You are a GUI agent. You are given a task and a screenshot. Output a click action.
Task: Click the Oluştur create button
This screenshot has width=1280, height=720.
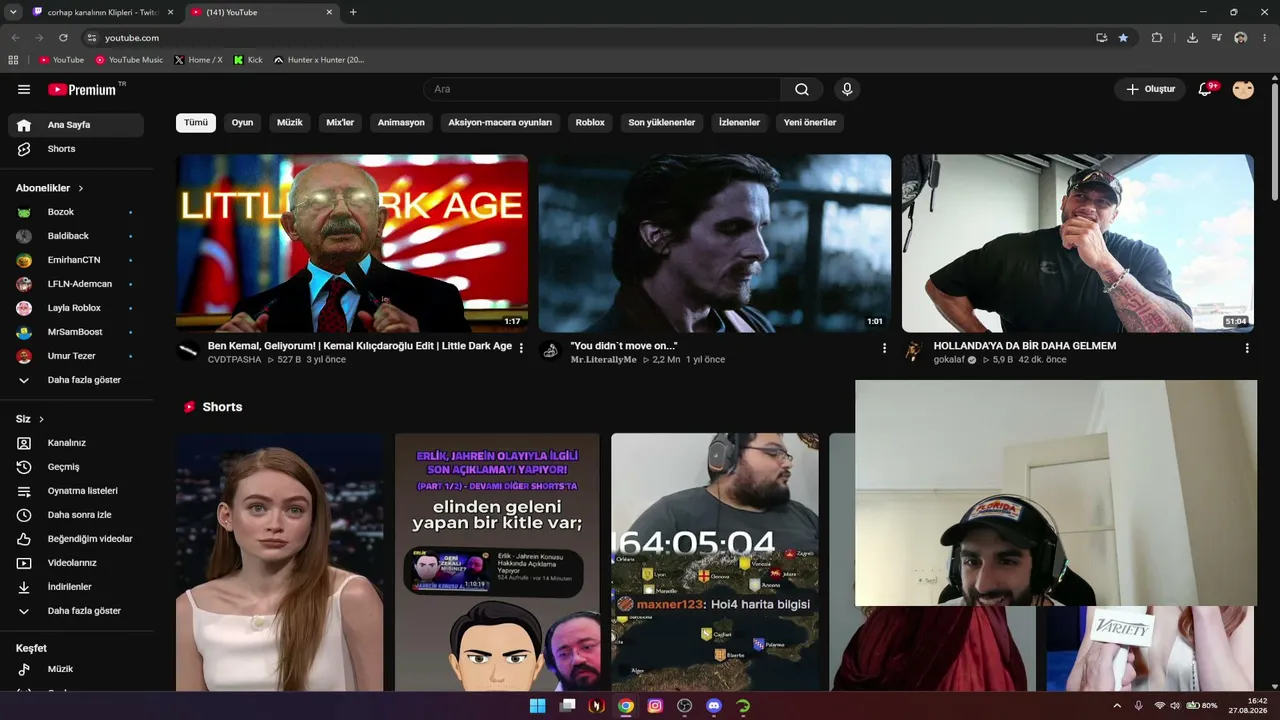tap(1150, 89)
